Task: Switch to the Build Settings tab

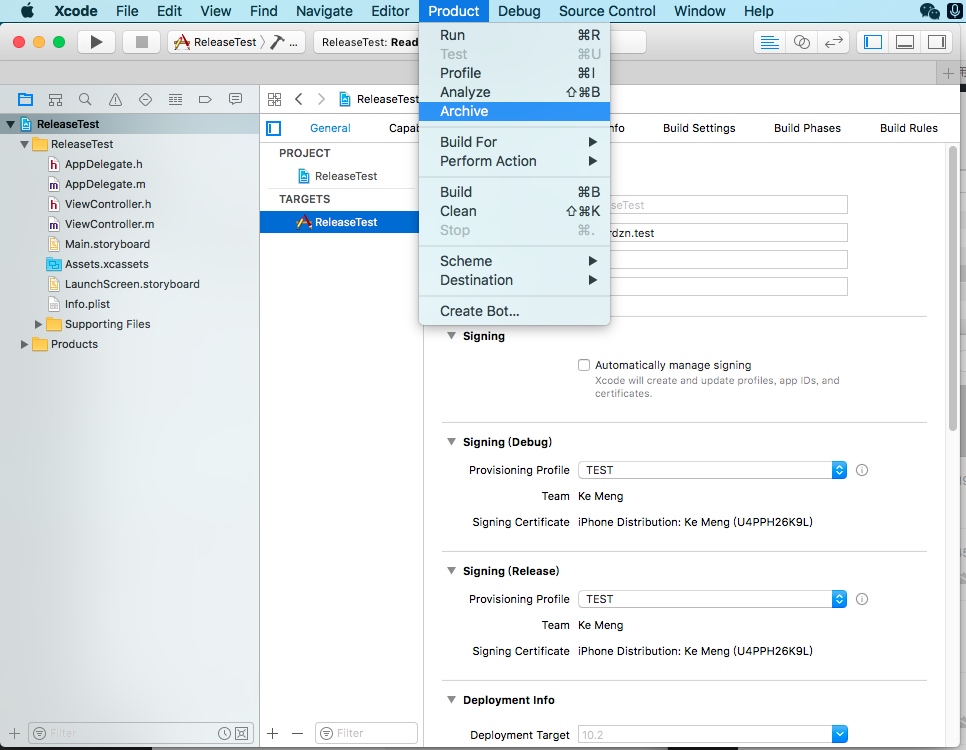Action: coord(699,128)
